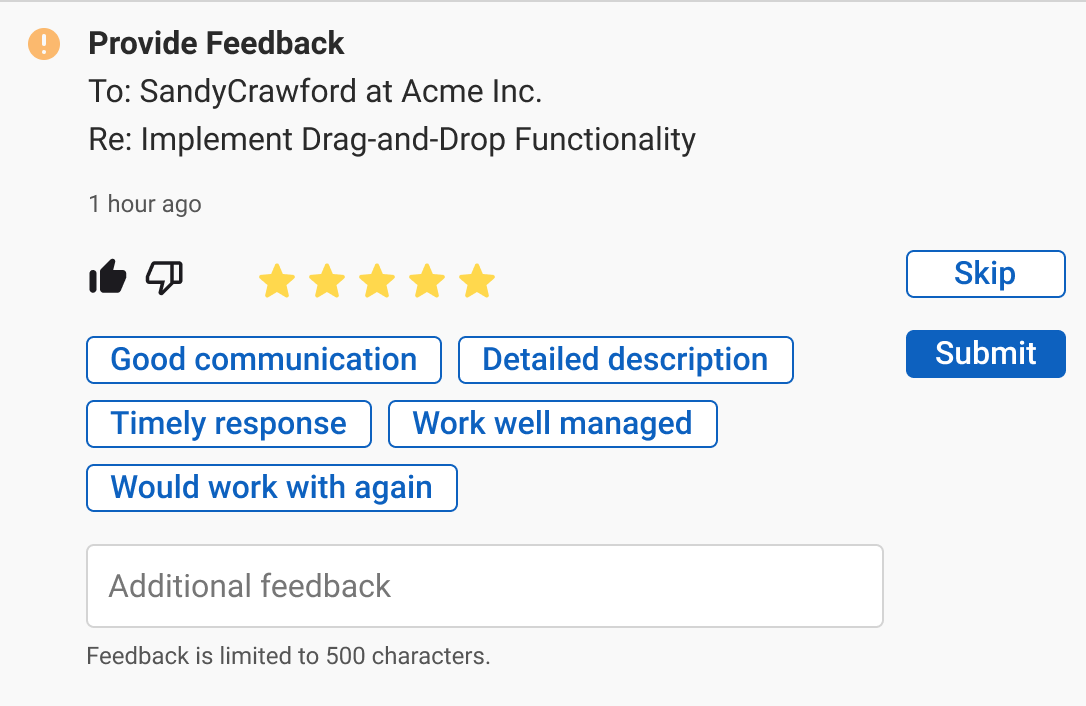Select the thumbs down icon
Screen dimensions: 1086x706
point(164,278)
